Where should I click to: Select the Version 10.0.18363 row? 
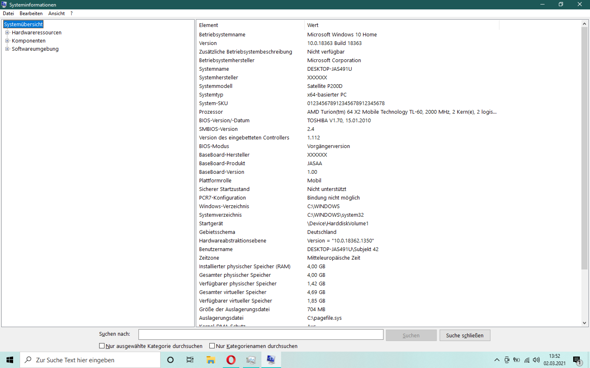click(x=348, y=43)
